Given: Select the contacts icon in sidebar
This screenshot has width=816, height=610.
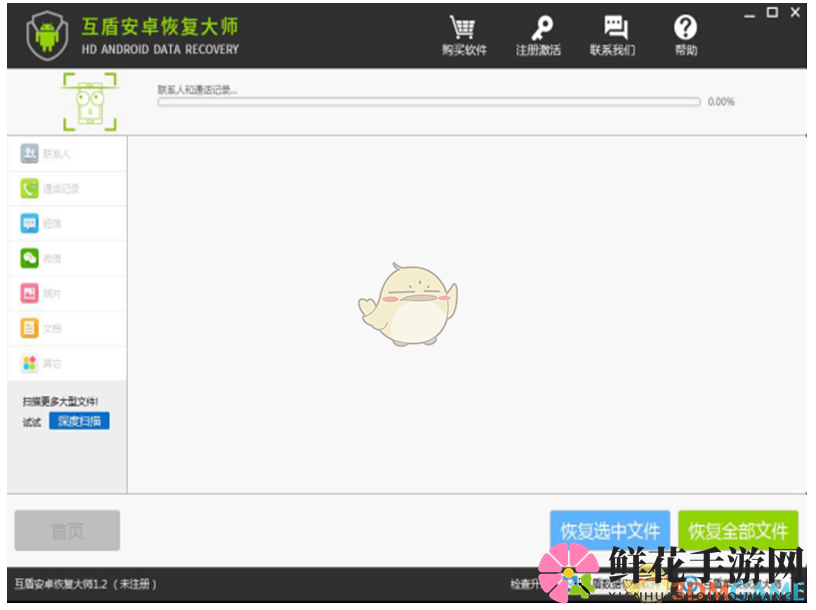Looking at the screenshot, I should pyautogui.click(x=30, y=154).
